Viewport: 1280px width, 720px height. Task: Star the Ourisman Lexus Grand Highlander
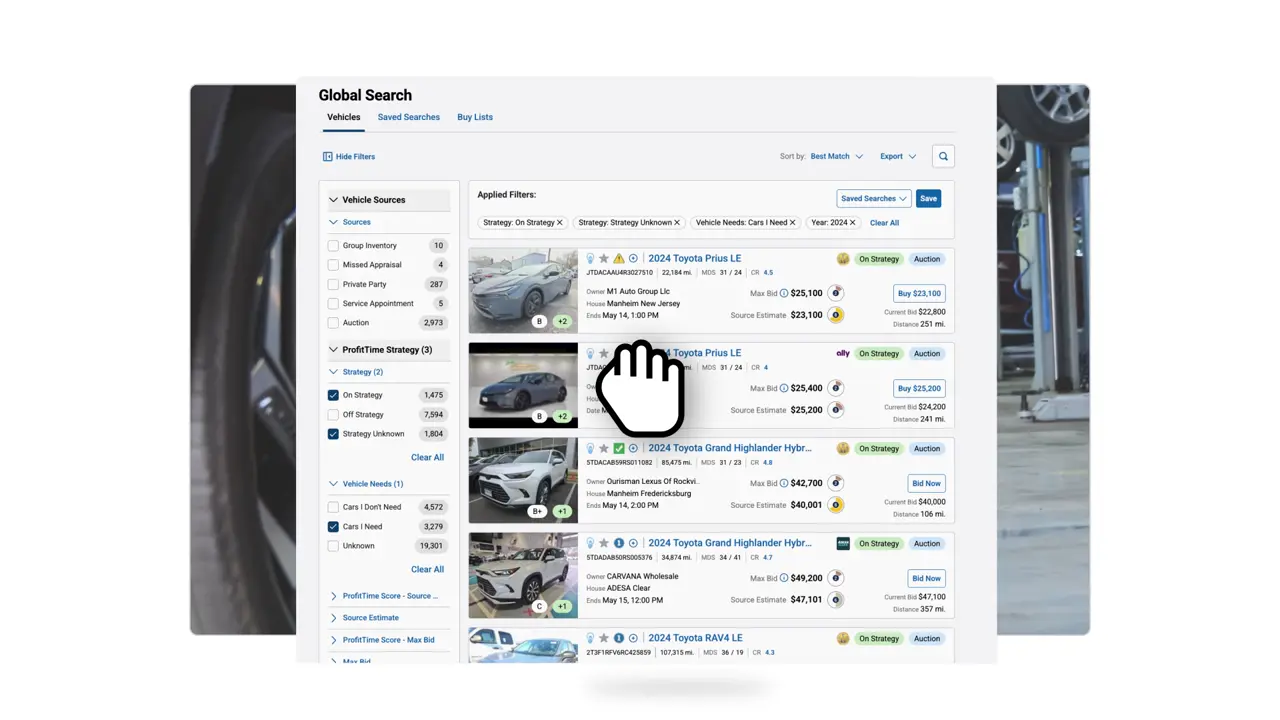pos(604,449)
